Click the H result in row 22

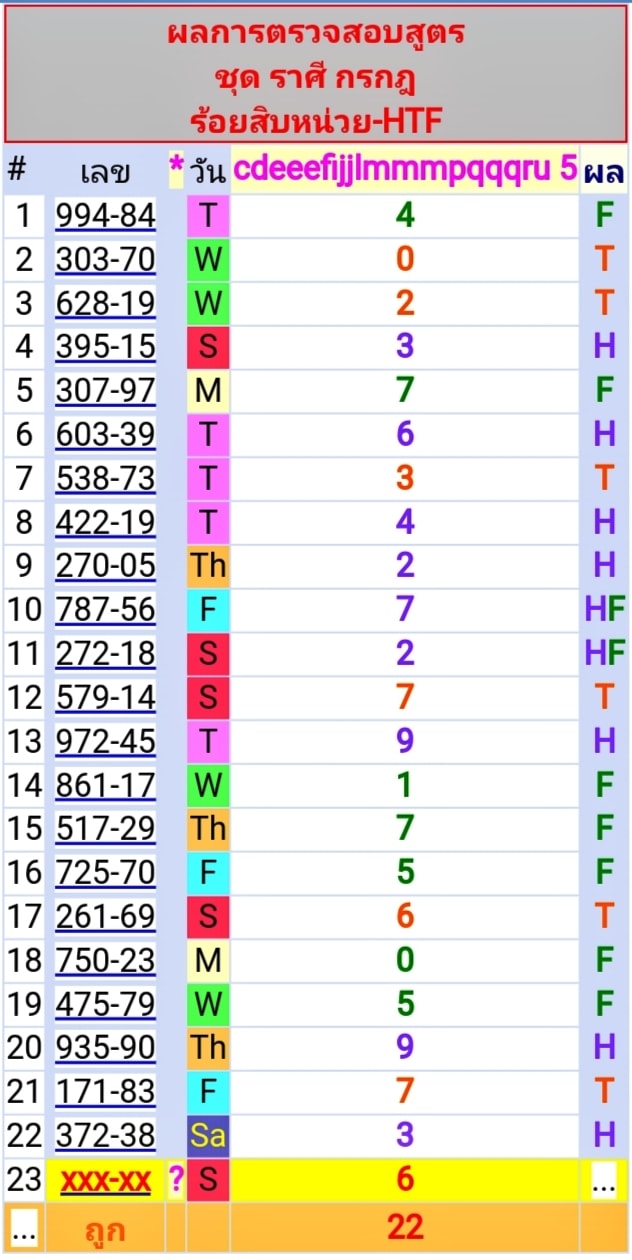click(x=604, y=1135)
